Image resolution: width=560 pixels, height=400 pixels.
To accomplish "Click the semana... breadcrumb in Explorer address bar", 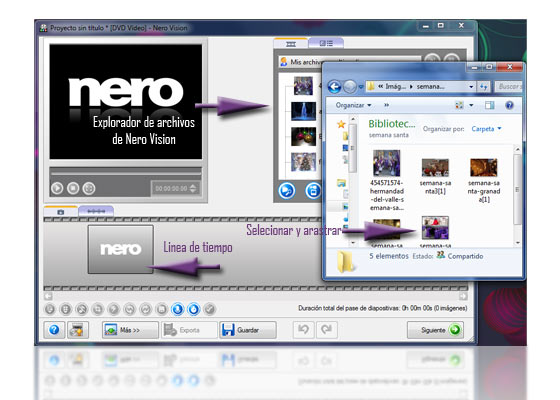I will tap(430, 86).
